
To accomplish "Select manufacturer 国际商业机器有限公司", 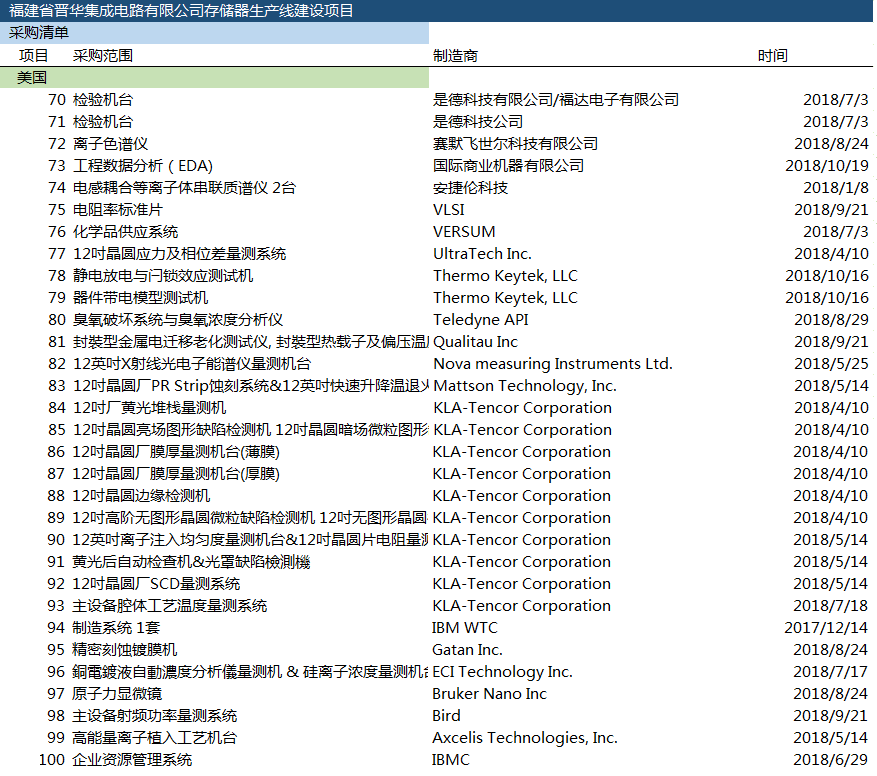I will pos(508,166).
